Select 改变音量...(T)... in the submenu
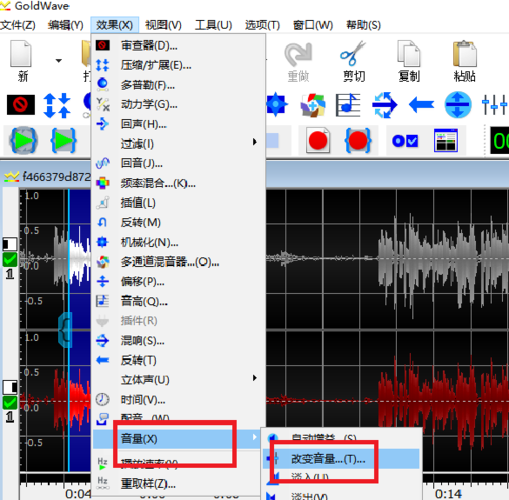 (x=341, y=459)
